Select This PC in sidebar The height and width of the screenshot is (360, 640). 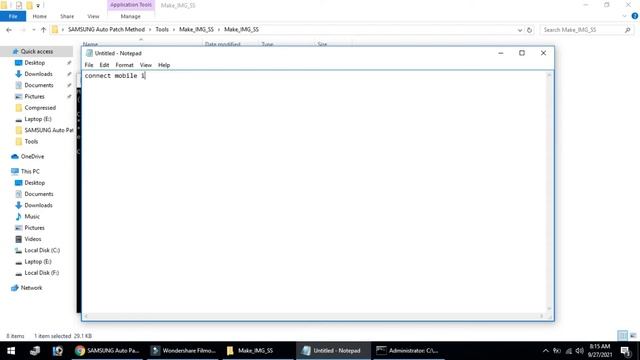[30, 171]
